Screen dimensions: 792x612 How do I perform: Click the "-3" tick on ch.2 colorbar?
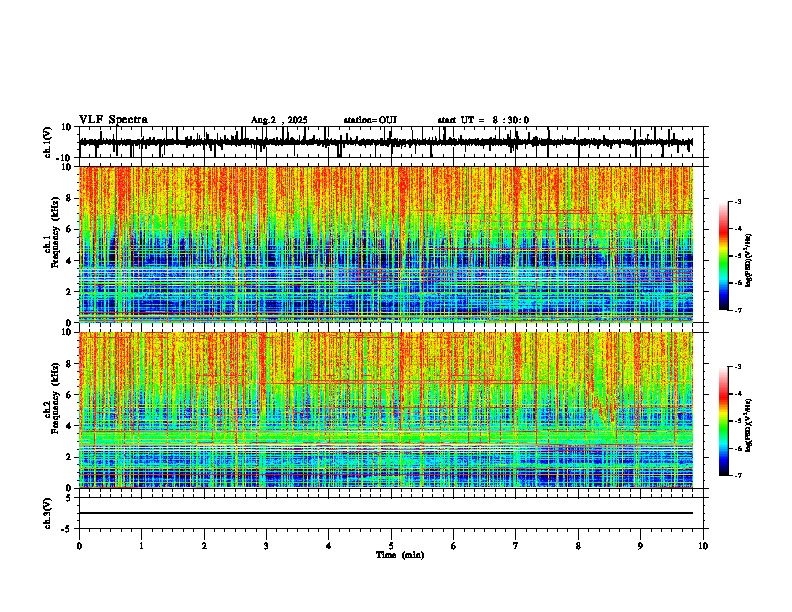738,367
